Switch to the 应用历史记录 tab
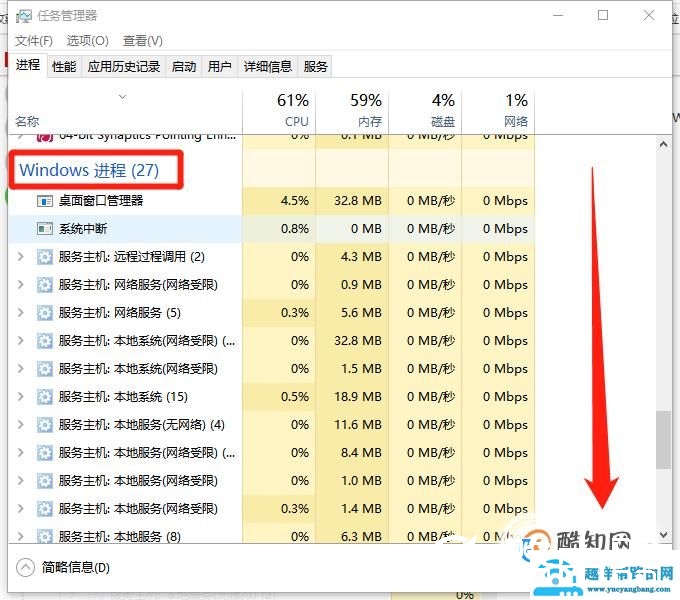680x600 pixels. (x=124, y=67)
